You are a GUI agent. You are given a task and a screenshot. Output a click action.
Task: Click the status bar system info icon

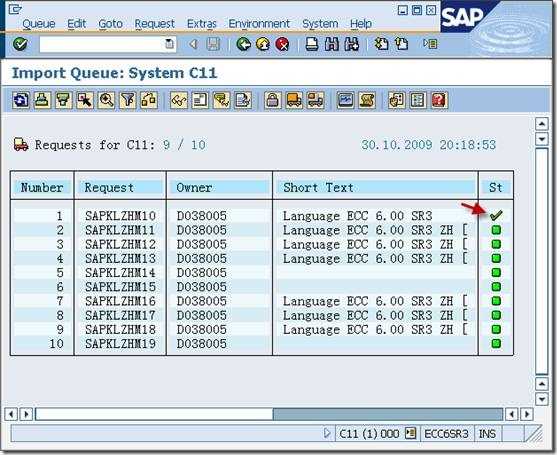410,433
